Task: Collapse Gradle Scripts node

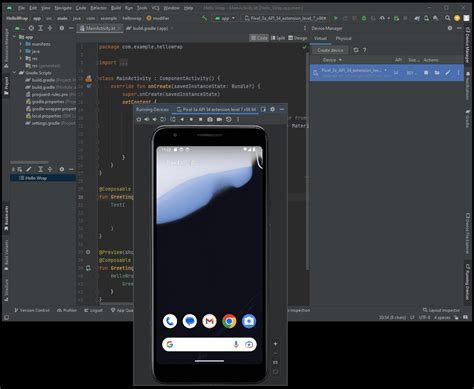Action: point(15,73)
